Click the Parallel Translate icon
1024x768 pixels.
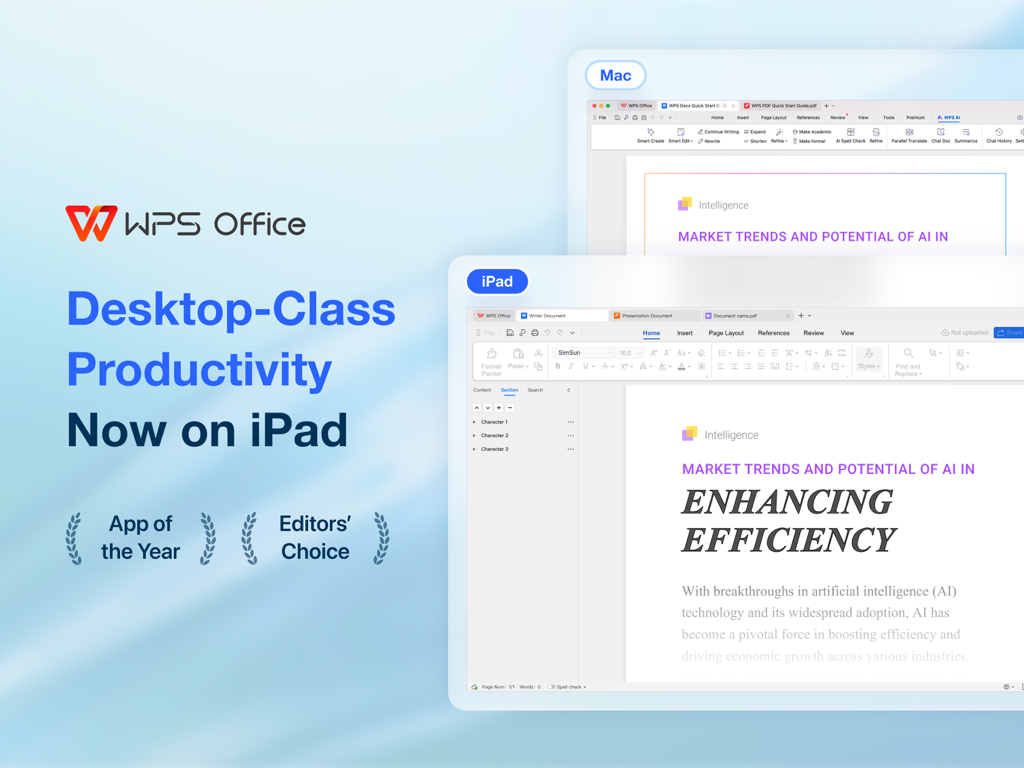click(x=909, y=133)
